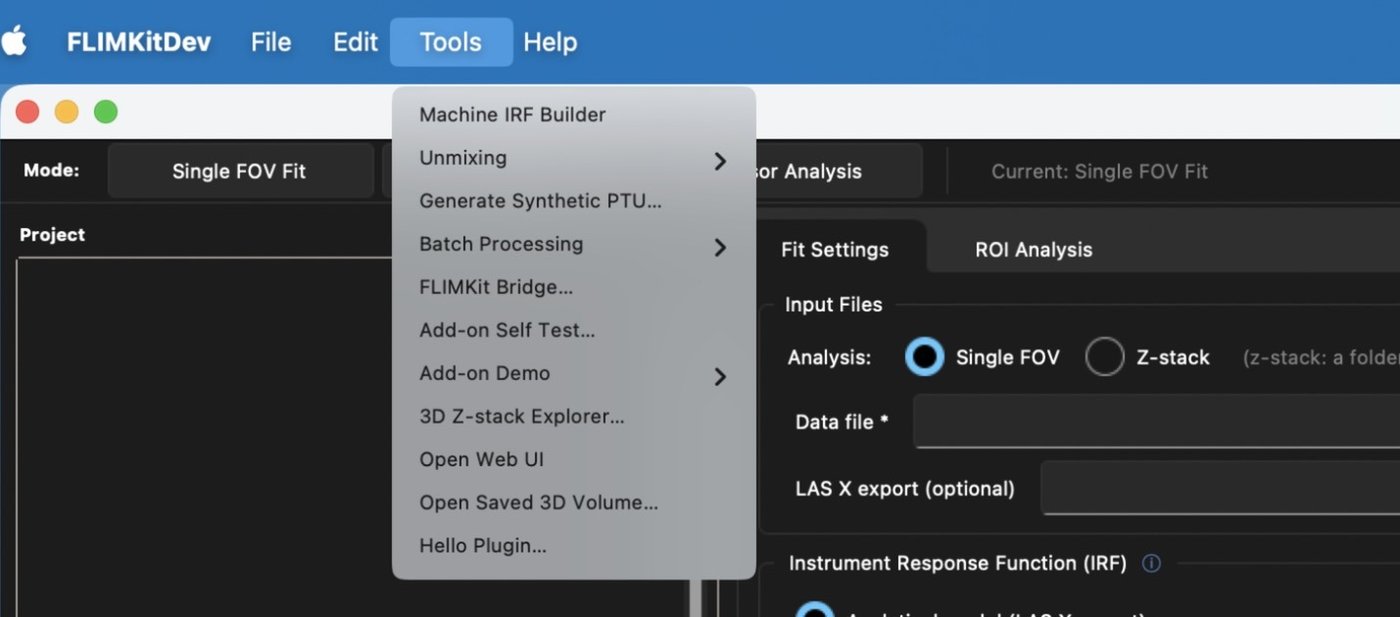The image size is (1400, 617).
Task: Choose Open Web UI
Action: click(573, 459)
